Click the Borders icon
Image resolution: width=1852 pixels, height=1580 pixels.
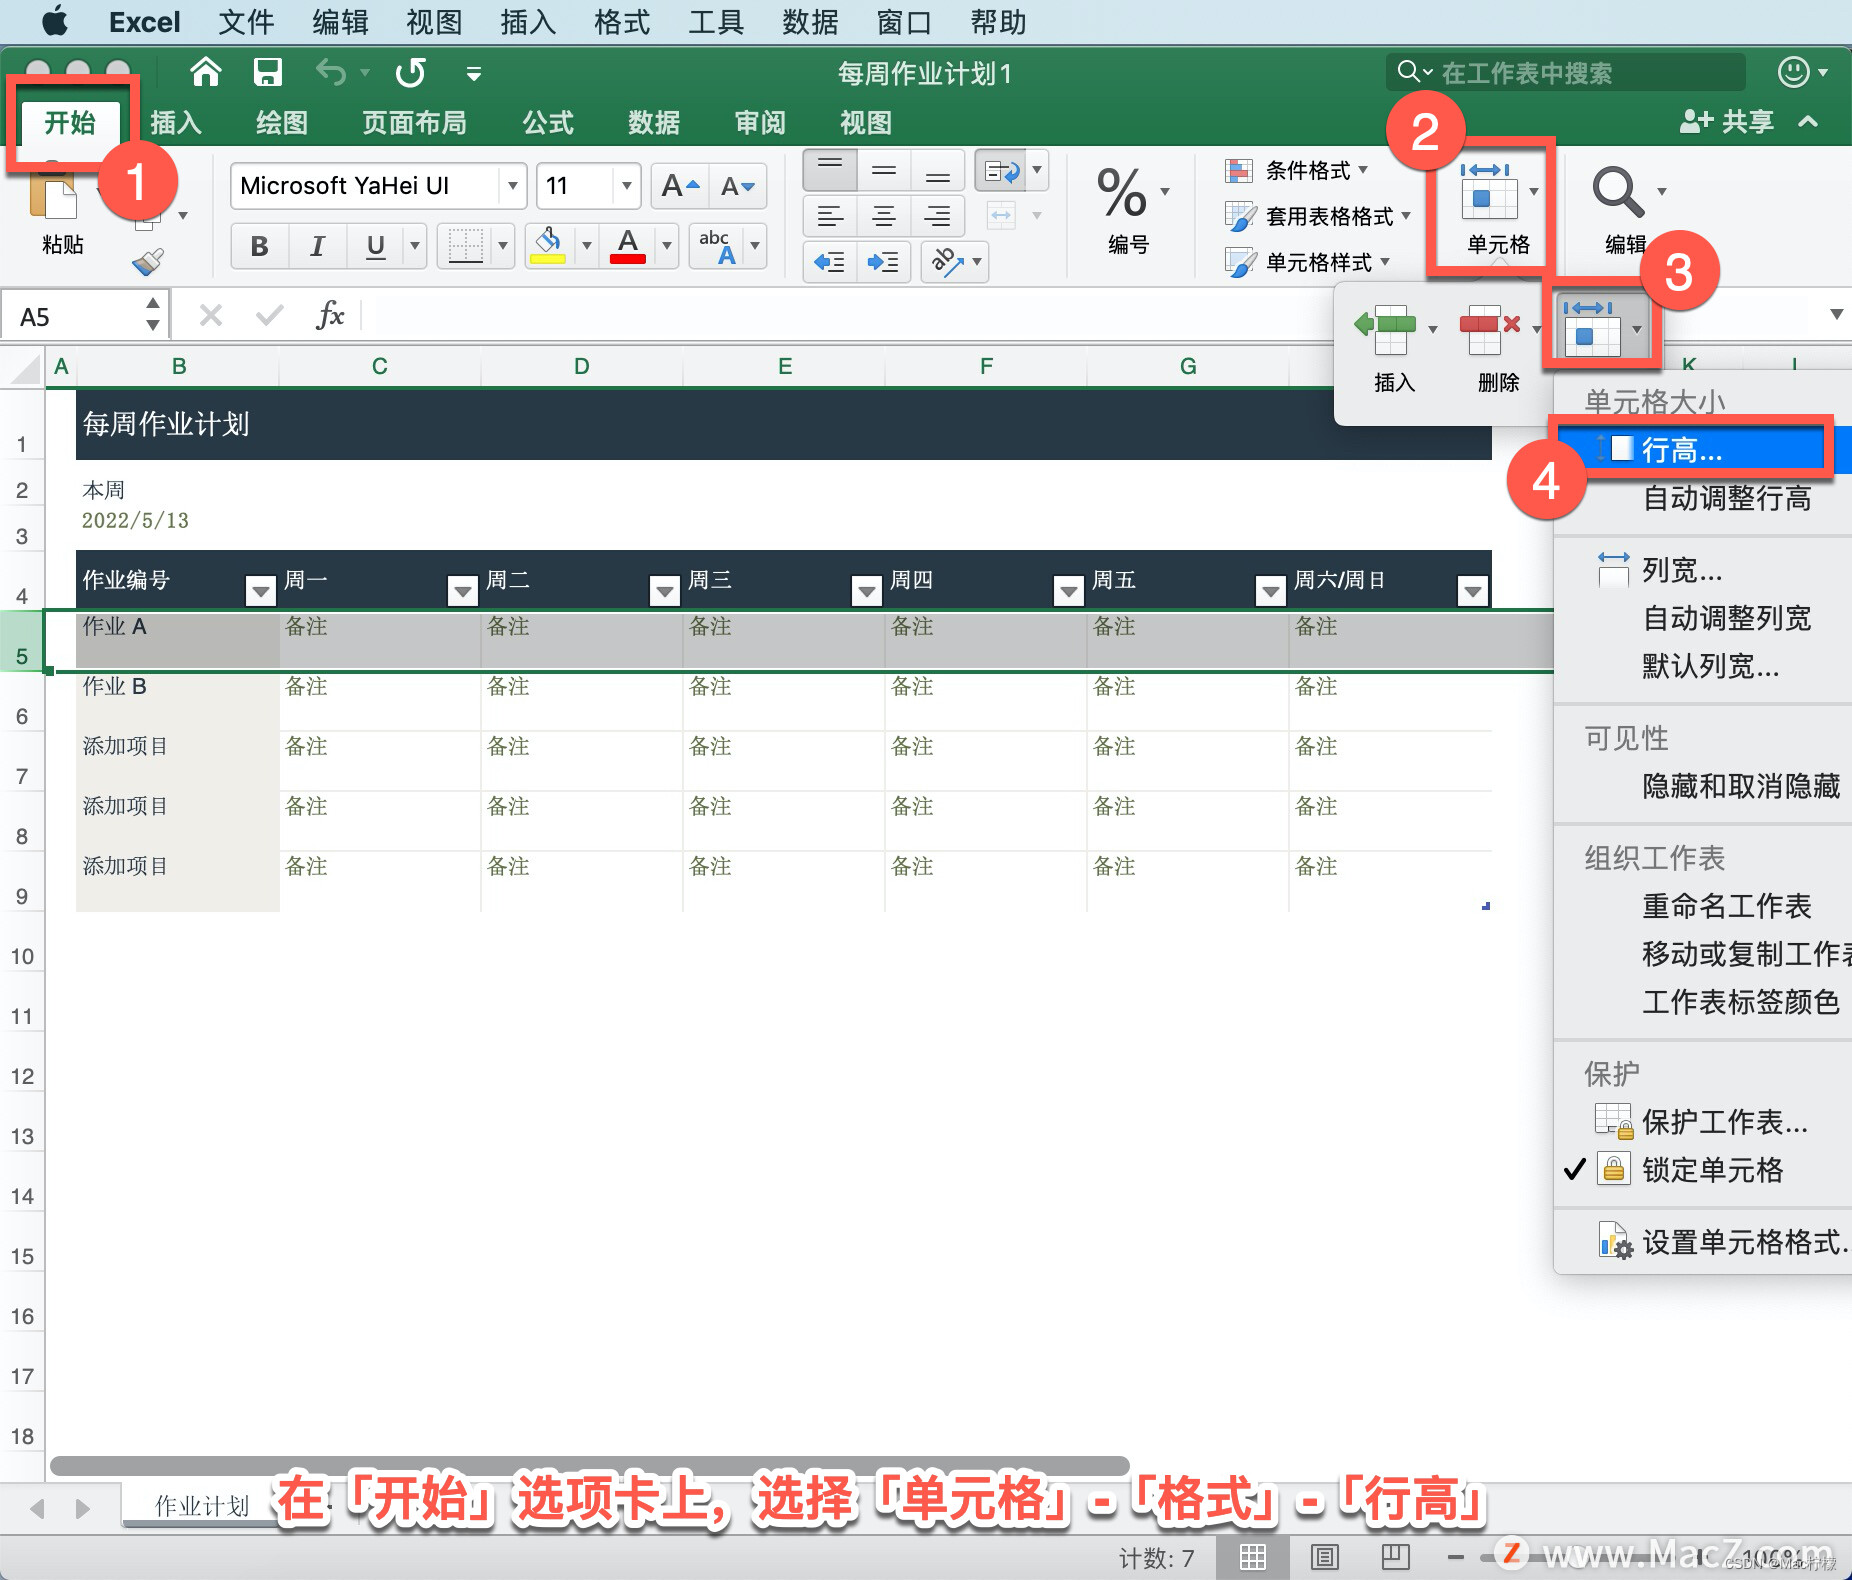pos(465,246)
